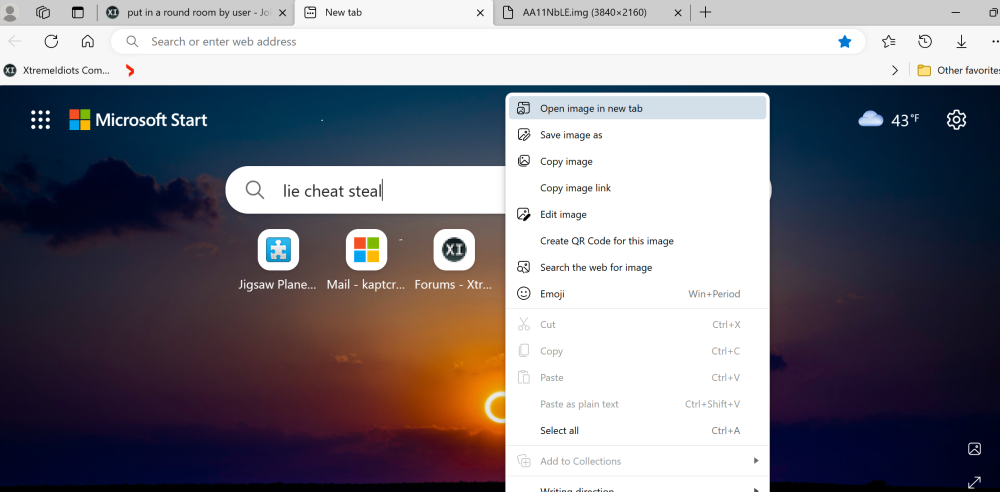
Task: Go to the browser home page icon
Action: [88, 42]
